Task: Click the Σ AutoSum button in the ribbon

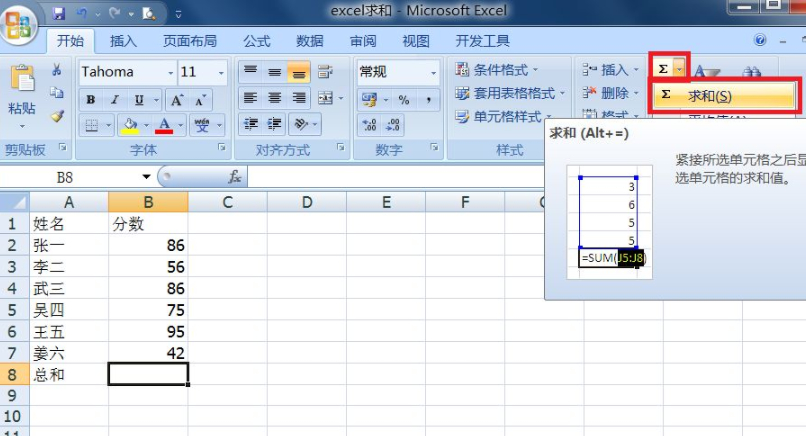Action: point(663,69)
